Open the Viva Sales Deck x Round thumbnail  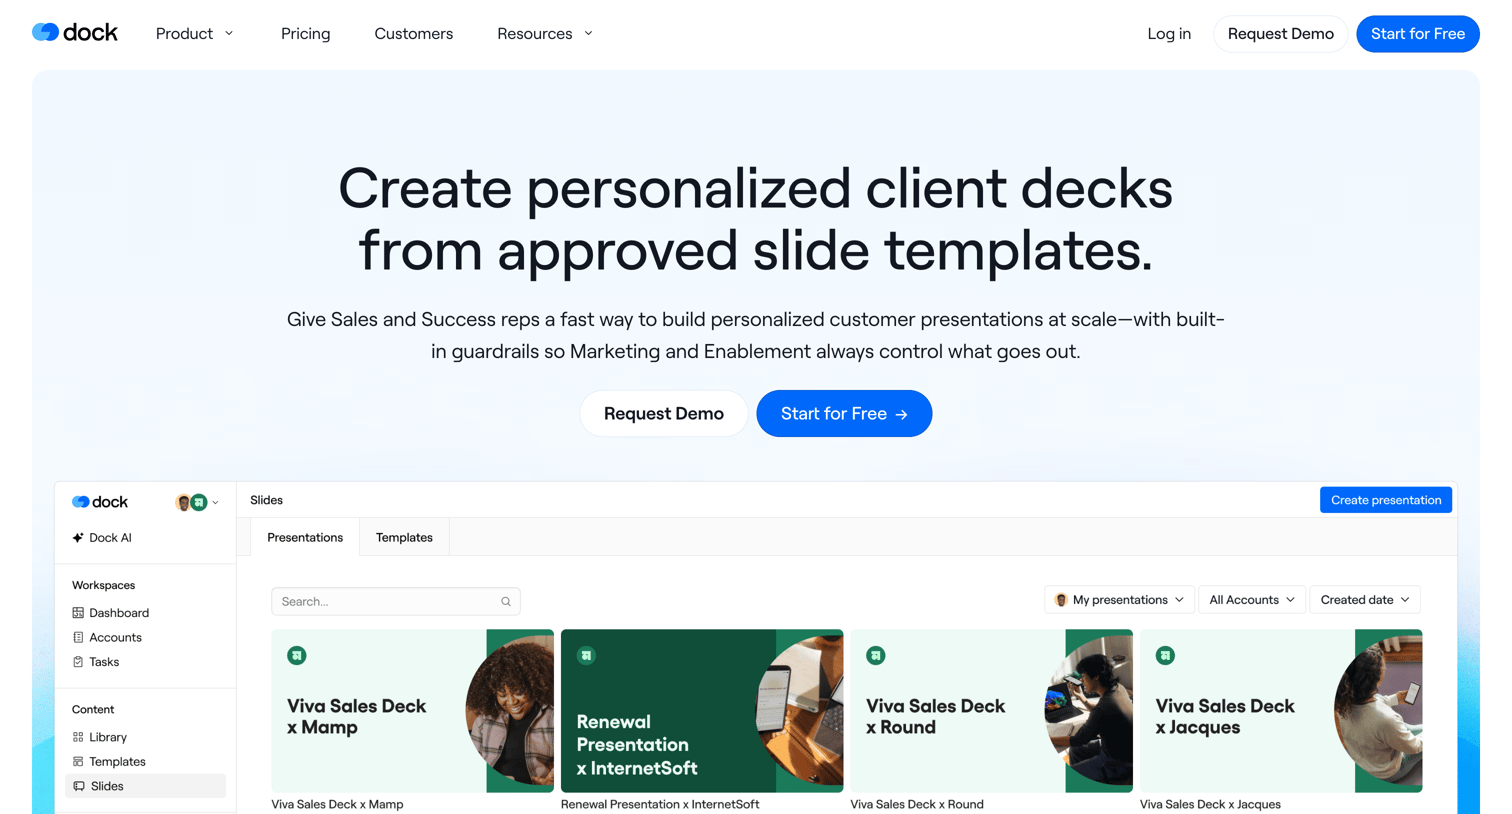click(992, 711)
